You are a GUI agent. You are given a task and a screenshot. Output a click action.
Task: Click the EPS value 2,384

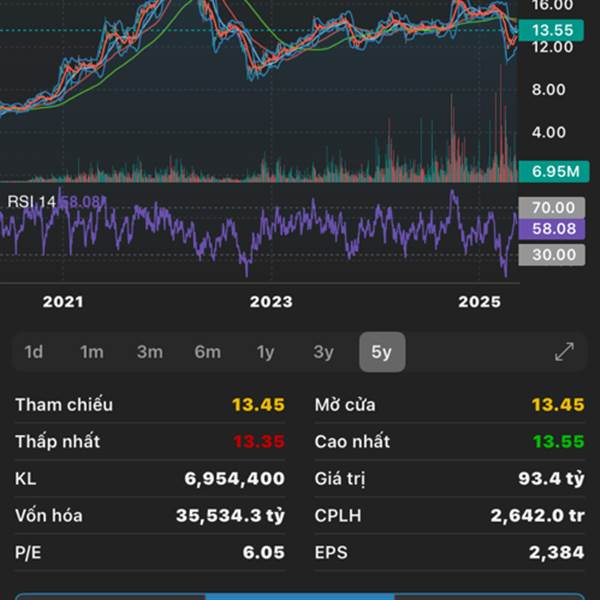tap(557, 553)
